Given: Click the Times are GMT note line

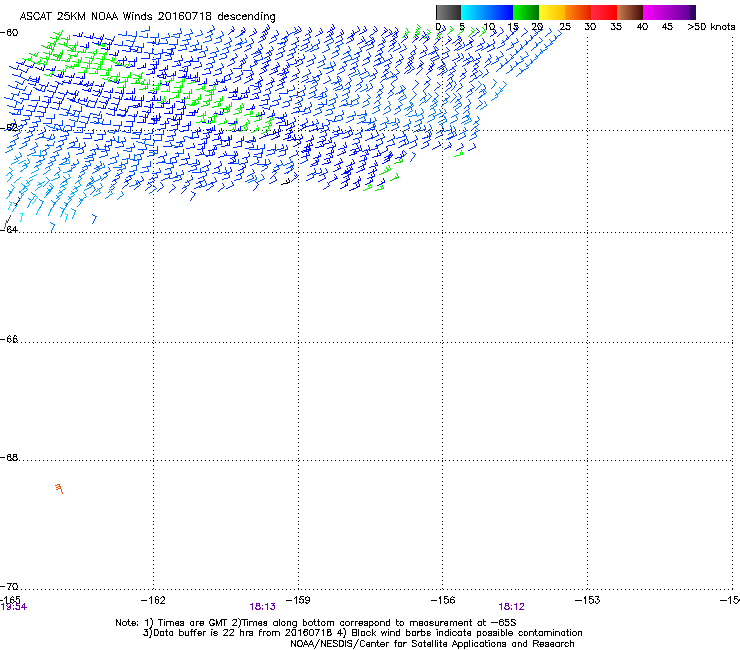Looking at the screenshot, I should pos(316,623).
